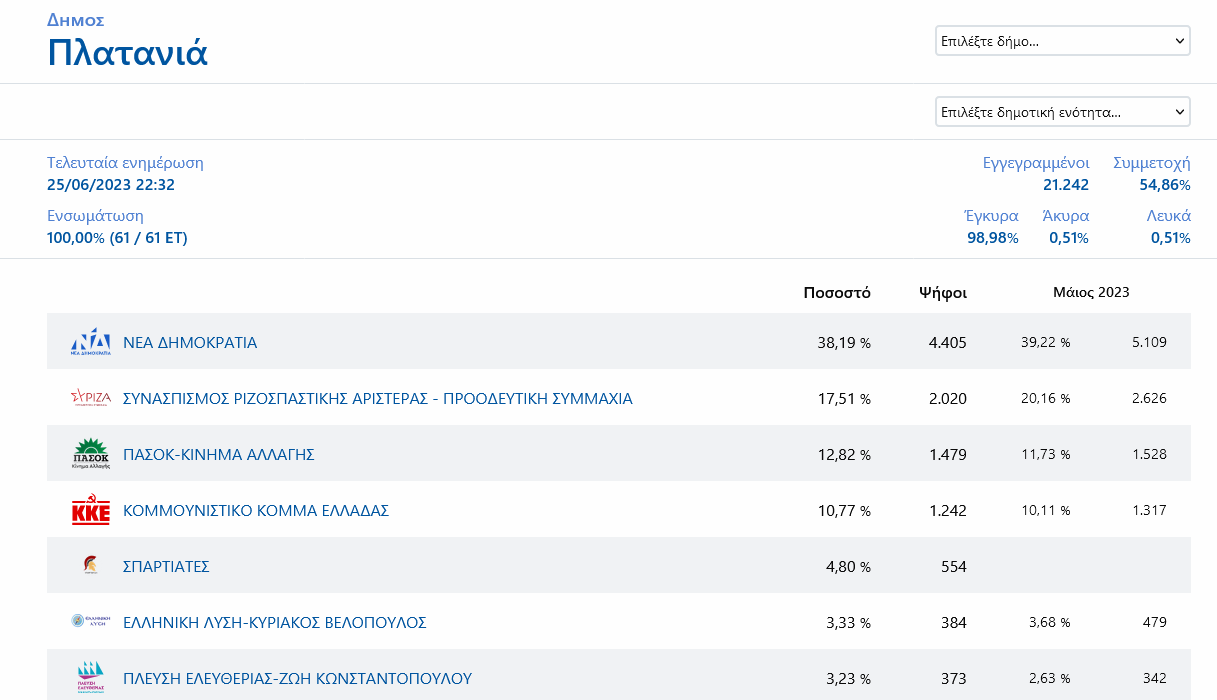Click the 'Ποσοστό' column header
This screenshot has width=1217, height=700.
pyautogui.click(x=837, y=292)
